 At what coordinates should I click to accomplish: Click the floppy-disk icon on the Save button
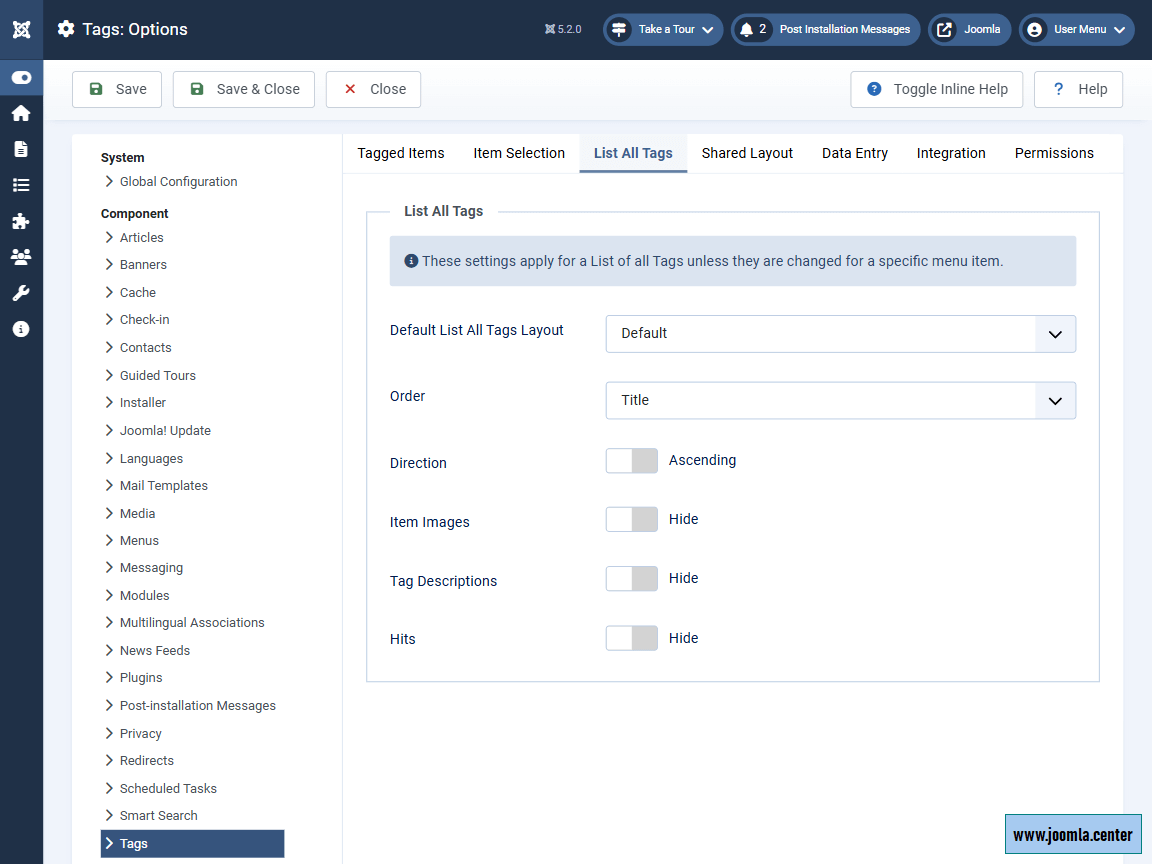[96, 89]
